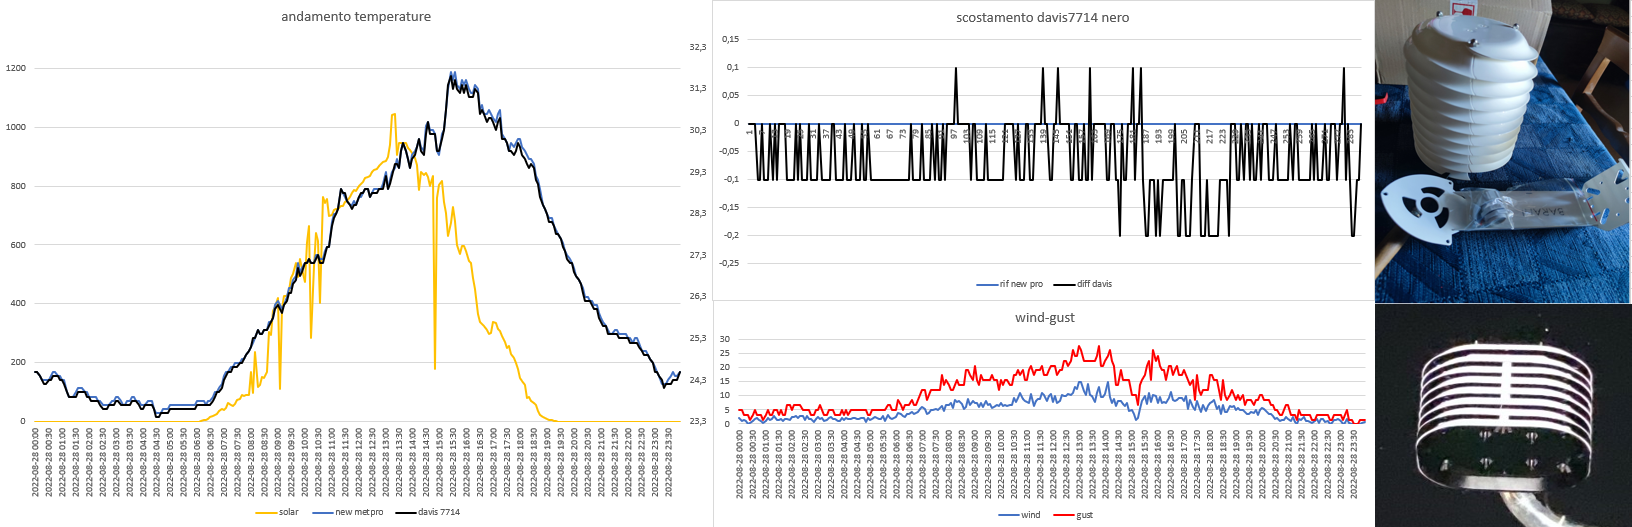Image resolution: width=1632 pixels, height=527 pixels.
Task: Click the 0,15 label on deviation axis
Action: 730,39
